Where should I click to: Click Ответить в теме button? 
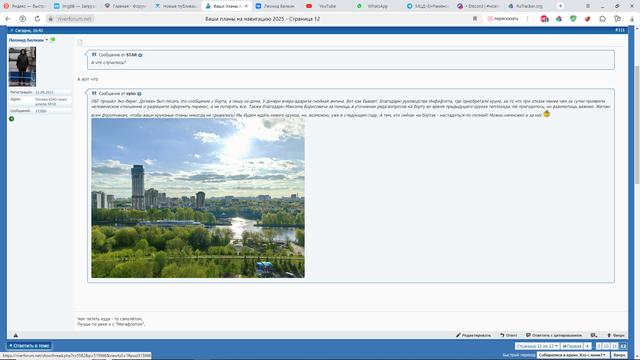29,346
